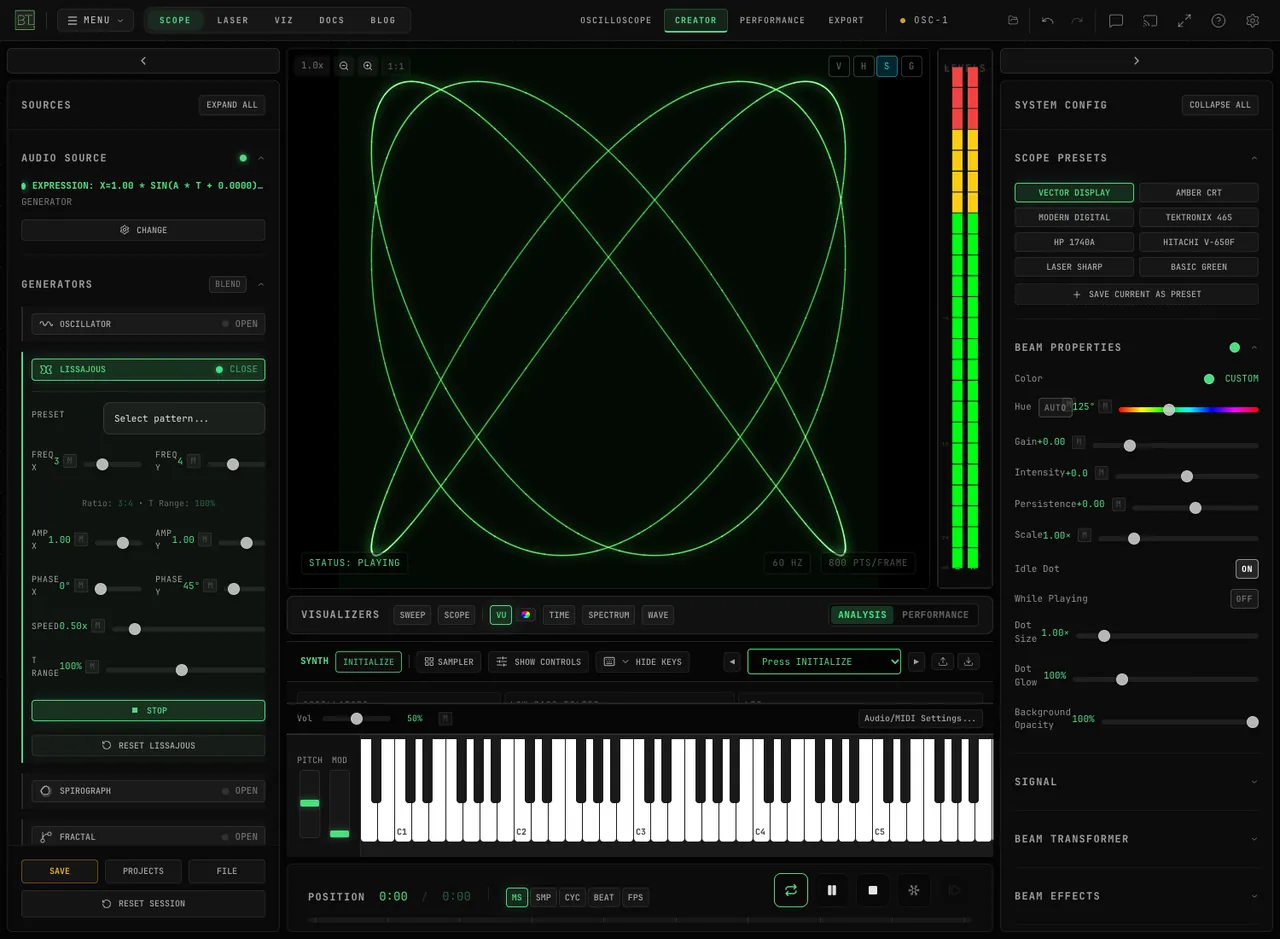Click the rainbow Hue slider
The height and width of the screenshot is (939, 1280).
(x=1188, y=409)
